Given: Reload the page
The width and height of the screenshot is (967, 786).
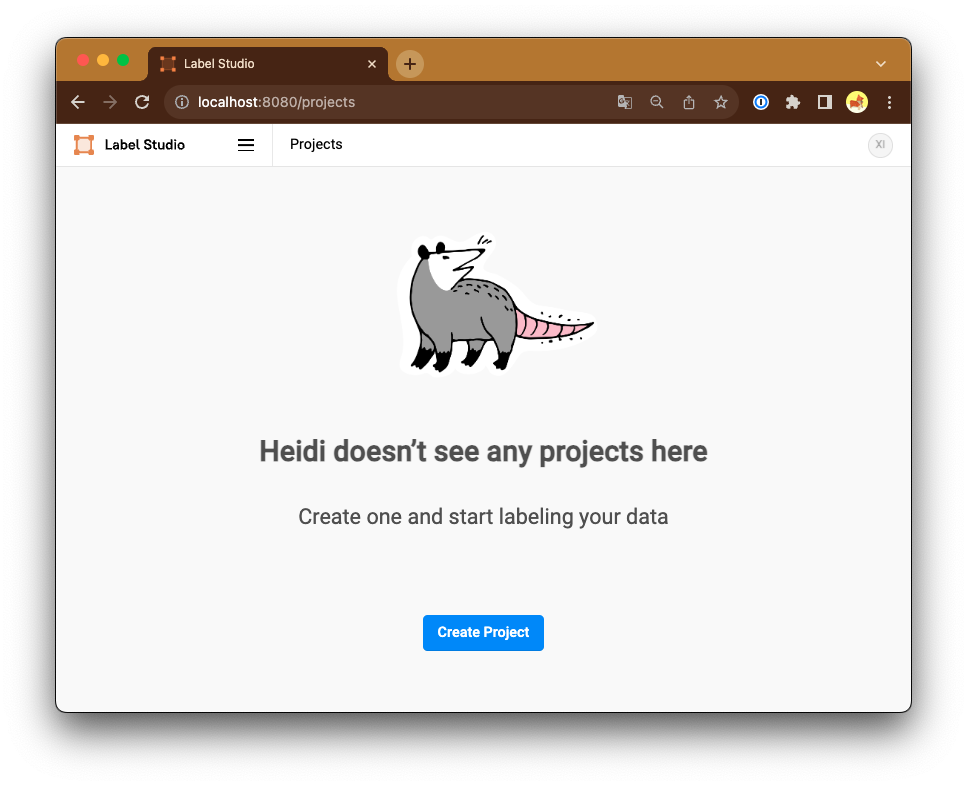Looking at the screenshot, I should click(x=142, y=102).
